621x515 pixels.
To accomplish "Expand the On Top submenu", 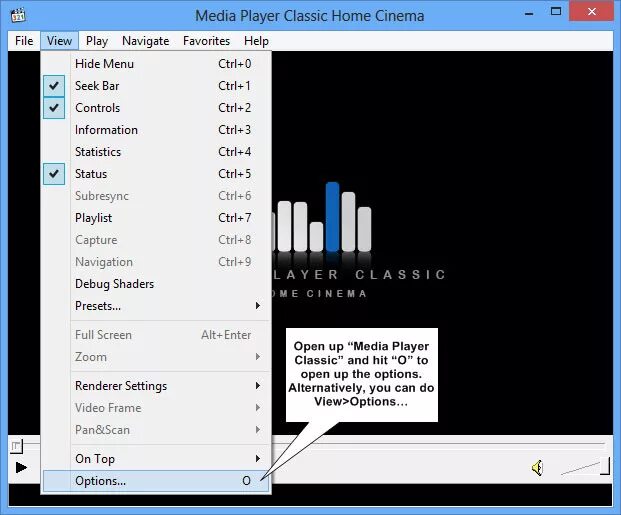I will (x=156, y=459).
